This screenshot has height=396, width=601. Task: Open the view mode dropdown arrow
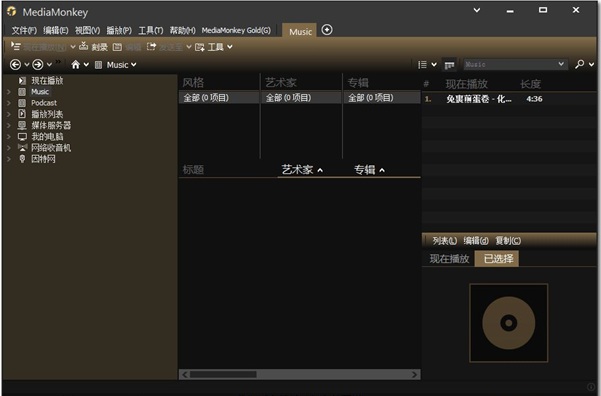pyautogui.click(x=434, y=64)
